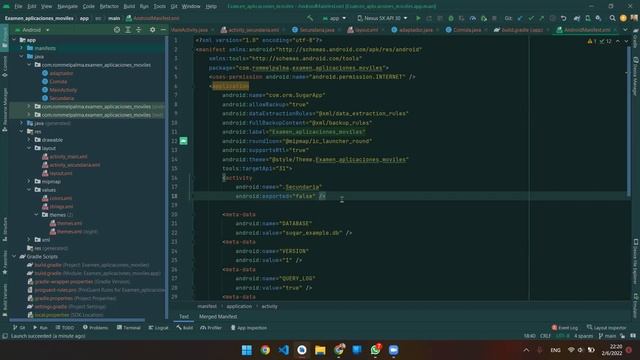Open the Logcat tool window

click(158, 328)
